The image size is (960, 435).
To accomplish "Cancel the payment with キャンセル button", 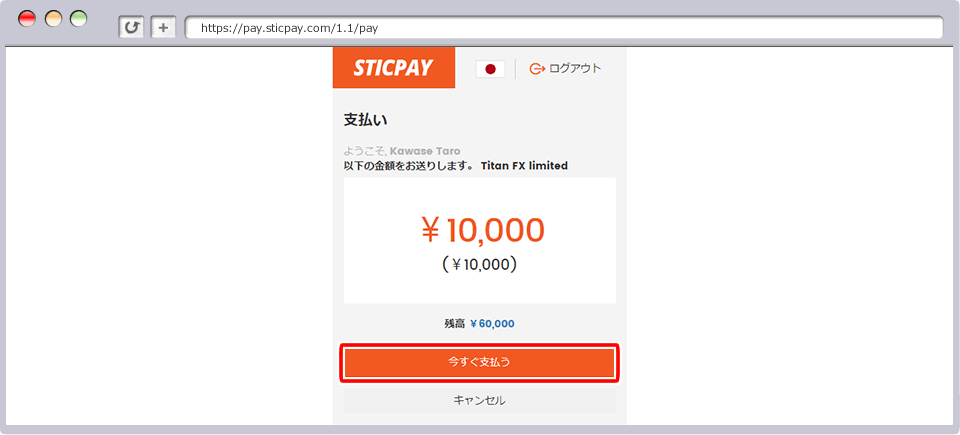I will [x=479, y=401].
